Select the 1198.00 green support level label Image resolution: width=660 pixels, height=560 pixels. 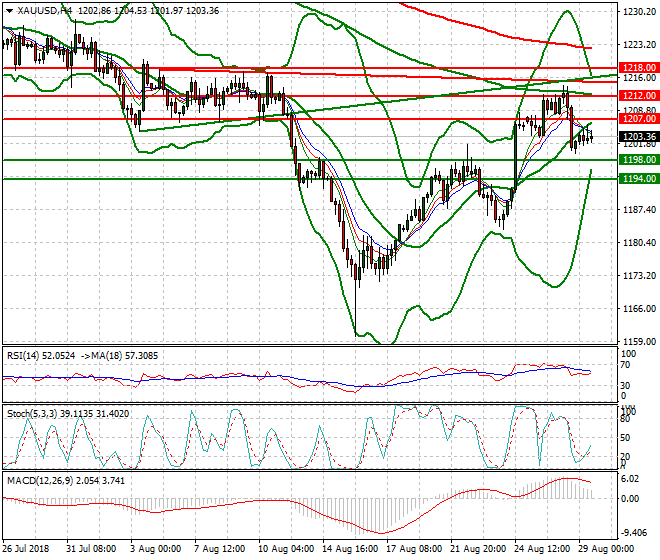pyautogui.click(x=639, y=160)
